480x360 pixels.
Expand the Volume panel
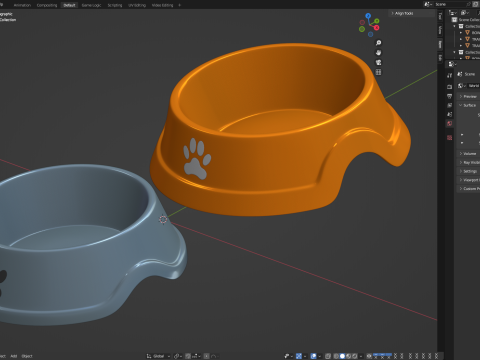[x=468, y=153]
